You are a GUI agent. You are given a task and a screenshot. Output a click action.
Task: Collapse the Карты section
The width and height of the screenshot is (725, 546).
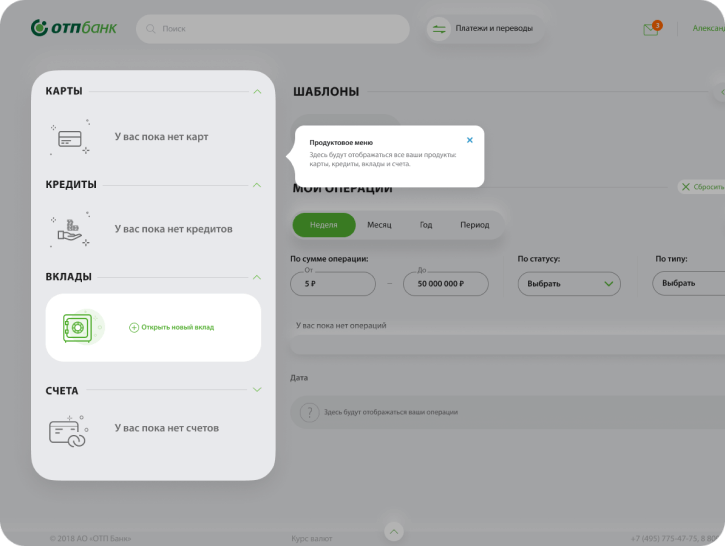pos(257,92)
